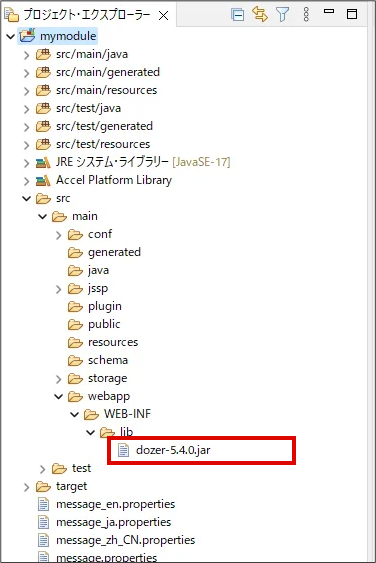Click the src/main/generated package folder icon
The width and height of the screenshot is (376, 563).
tap(43, 72)
